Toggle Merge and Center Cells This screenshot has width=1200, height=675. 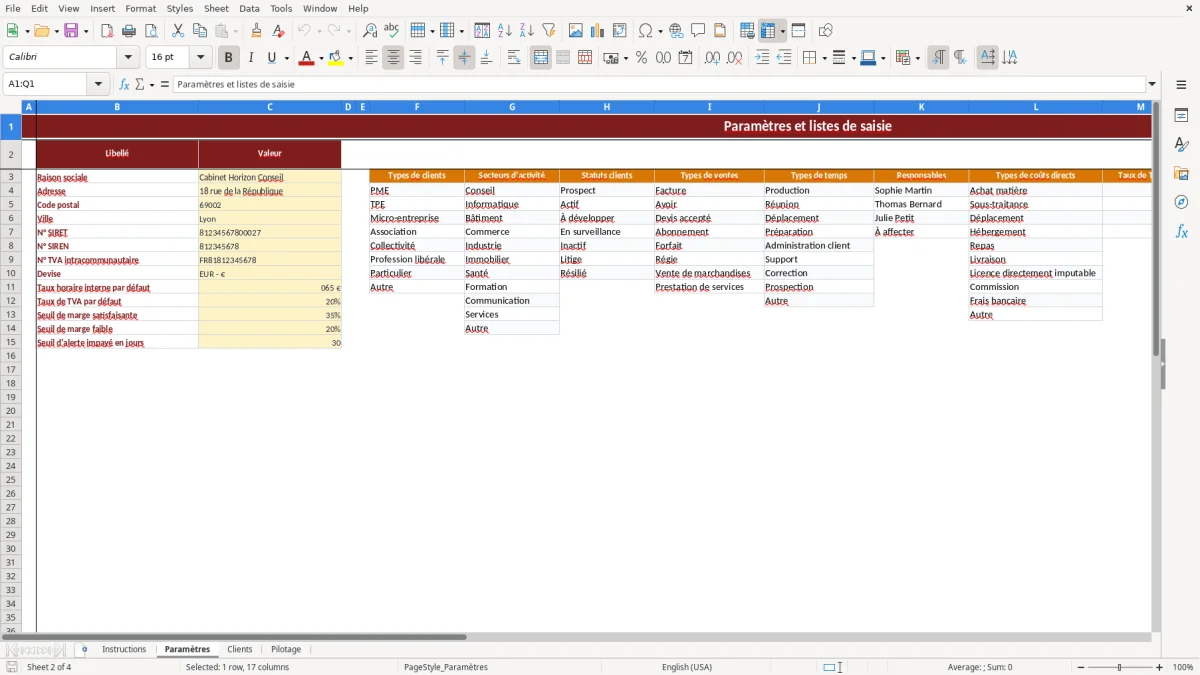tap(541, 58)
